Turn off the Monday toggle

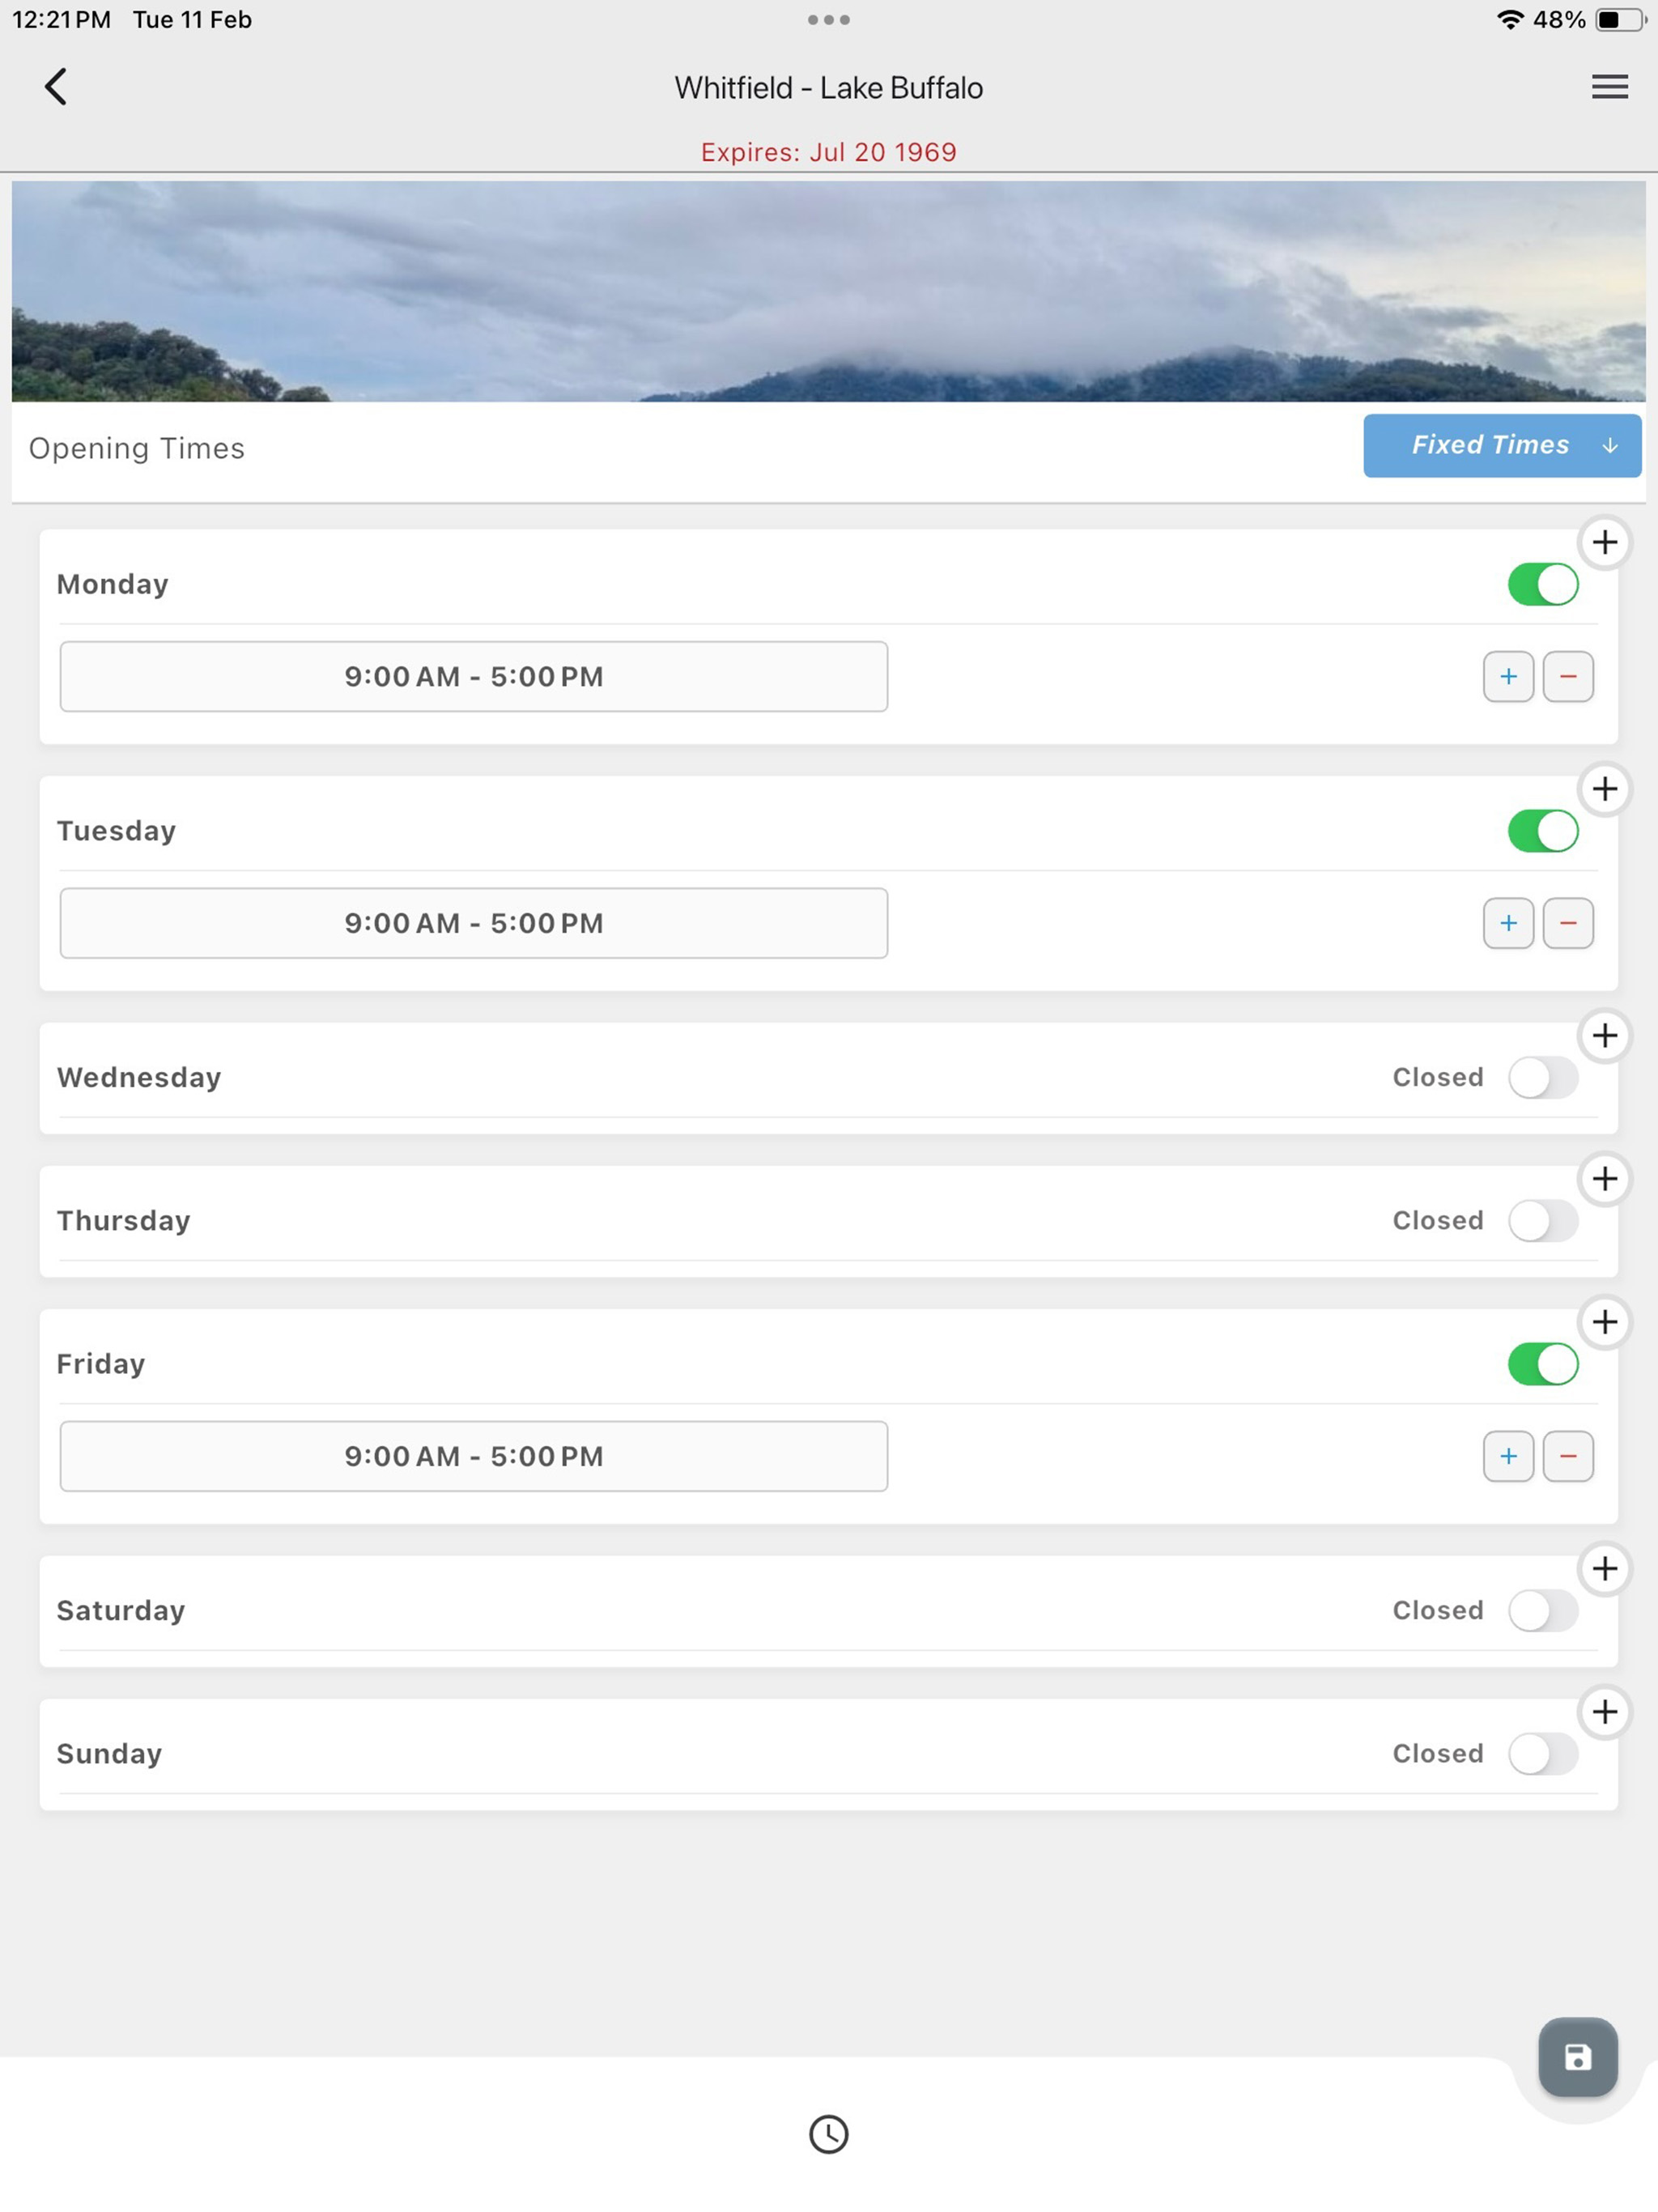pos(1542,584)
